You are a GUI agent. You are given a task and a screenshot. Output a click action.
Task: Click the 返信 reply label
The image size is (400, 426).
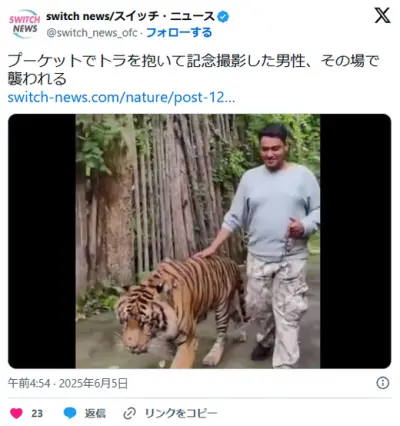[95, 414]
